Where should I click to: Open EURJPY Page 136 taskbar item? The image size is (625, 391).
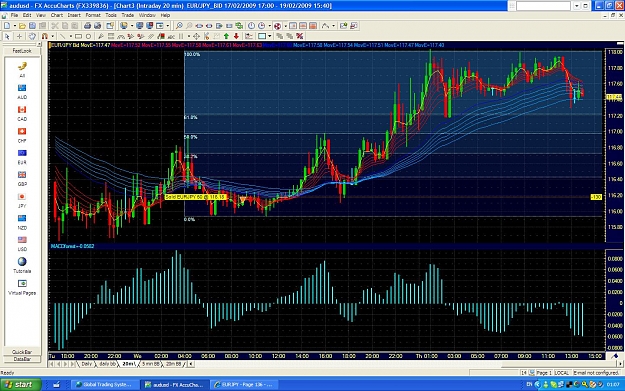point(243,385)
